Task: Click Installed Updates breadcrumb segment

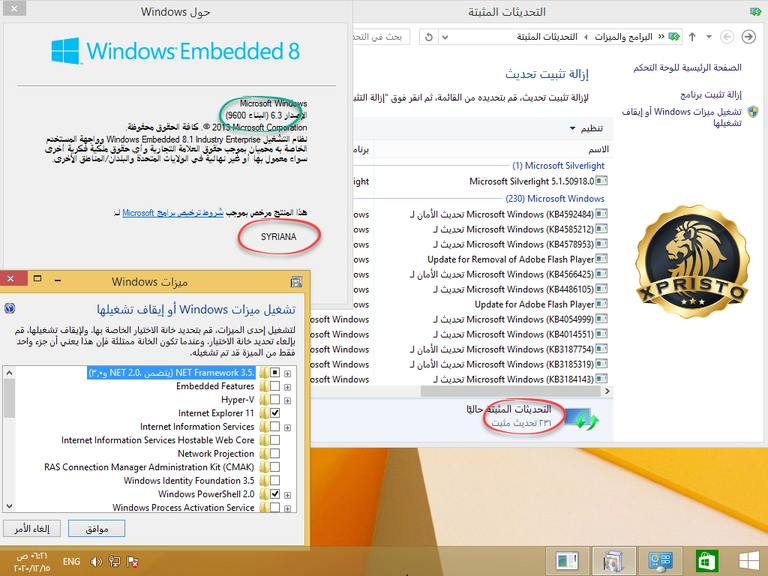Action: click(547, 37)
